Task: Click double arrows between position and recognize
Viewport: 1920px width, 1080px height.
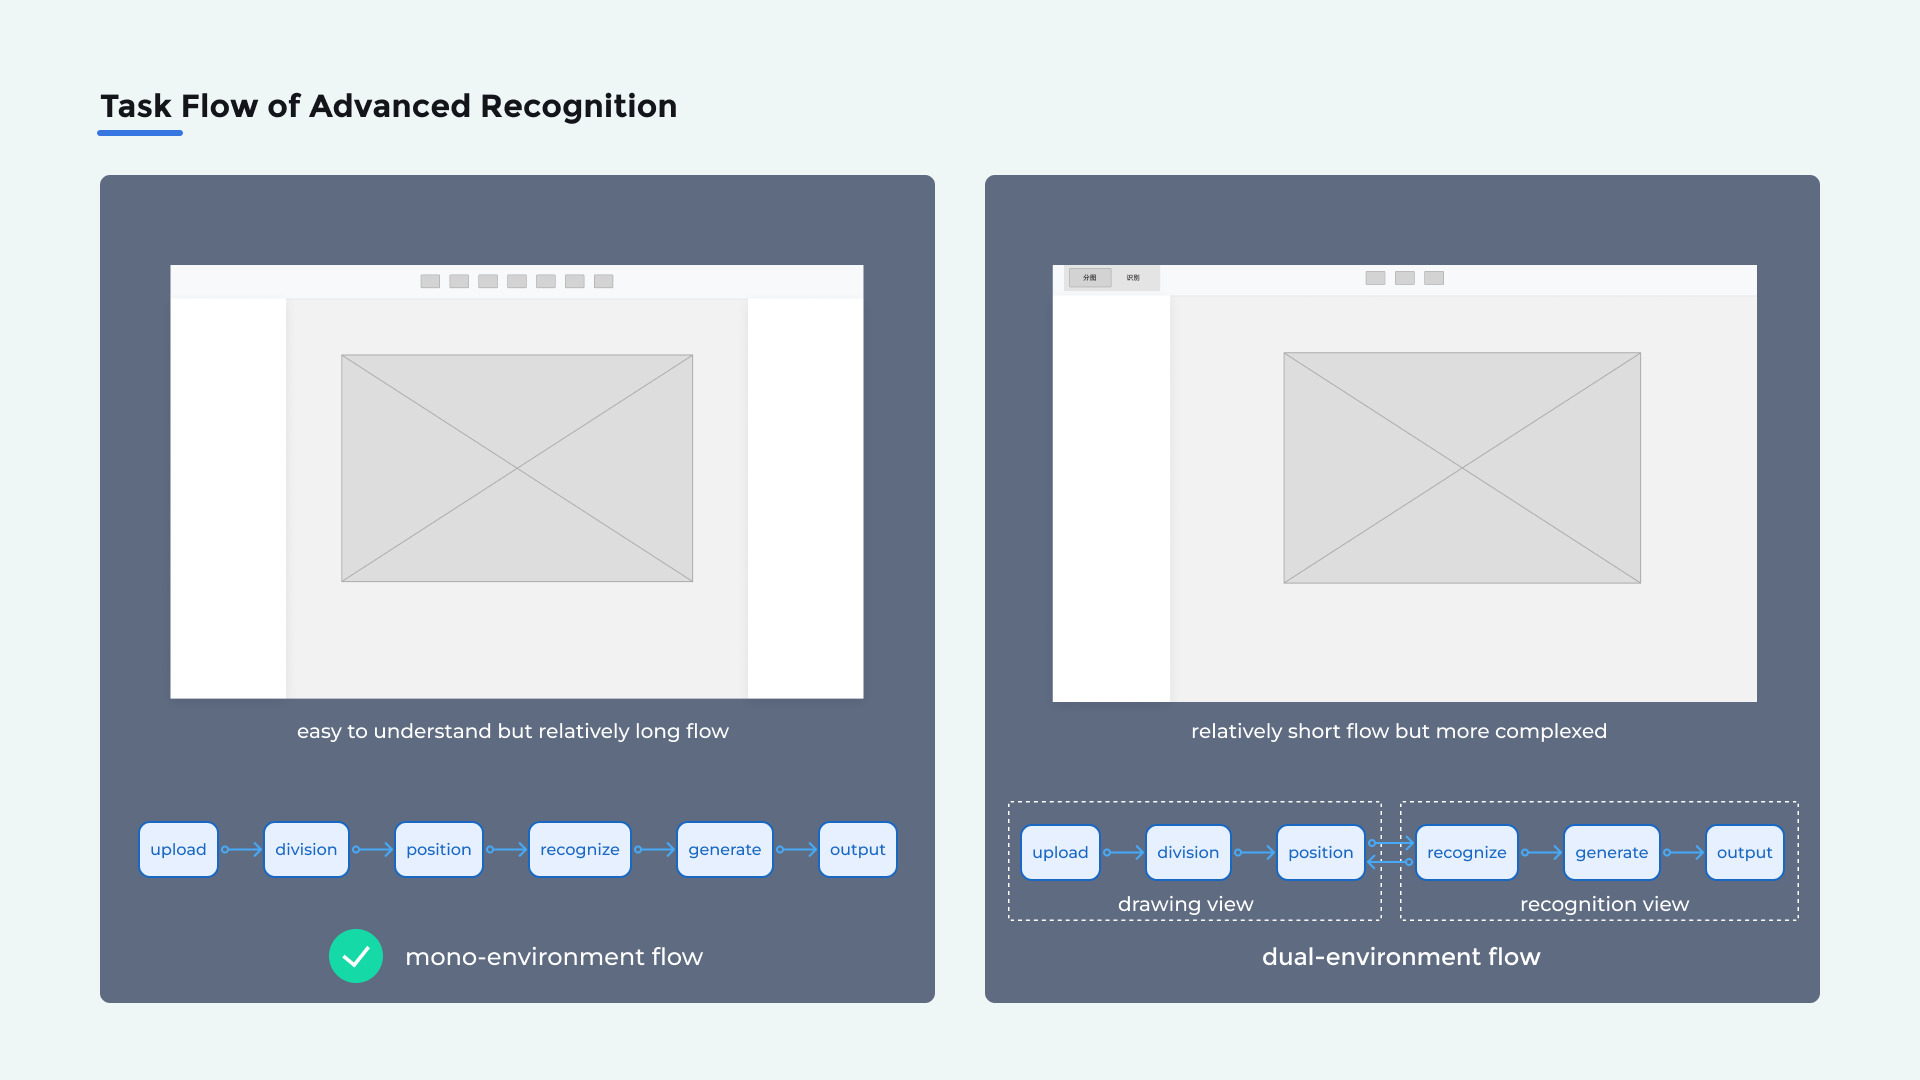Action: pyautogui.click(x=1390, y=852)
